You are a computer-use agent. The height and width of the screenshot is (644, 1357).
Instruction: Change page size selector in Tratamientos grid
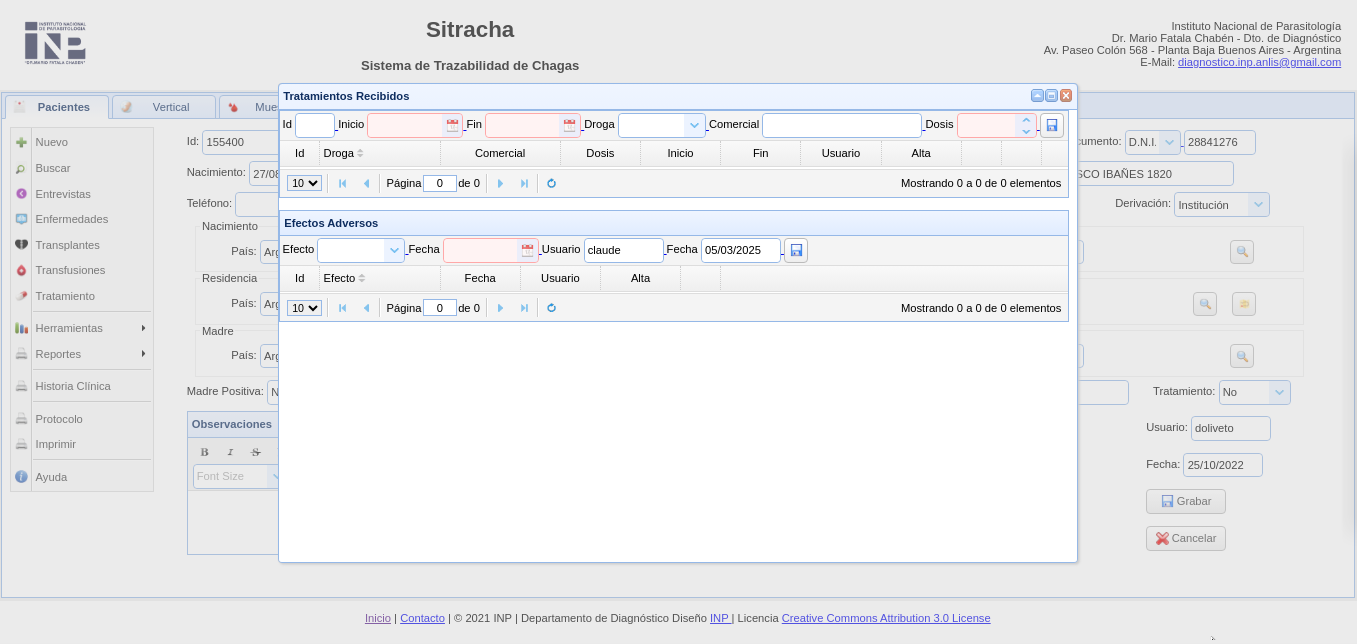(x=304, y=183)
